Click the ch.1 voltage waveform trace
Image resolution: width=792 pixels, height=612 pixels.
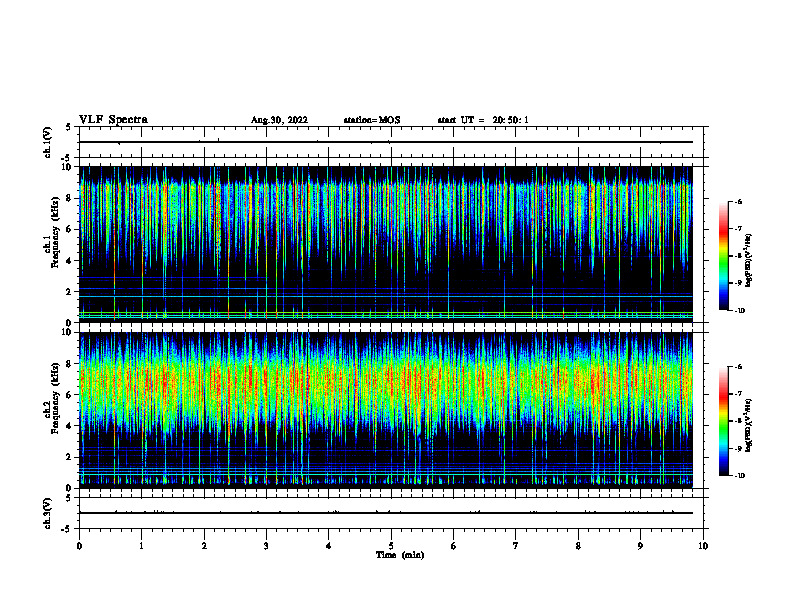(x=386, y=142)
